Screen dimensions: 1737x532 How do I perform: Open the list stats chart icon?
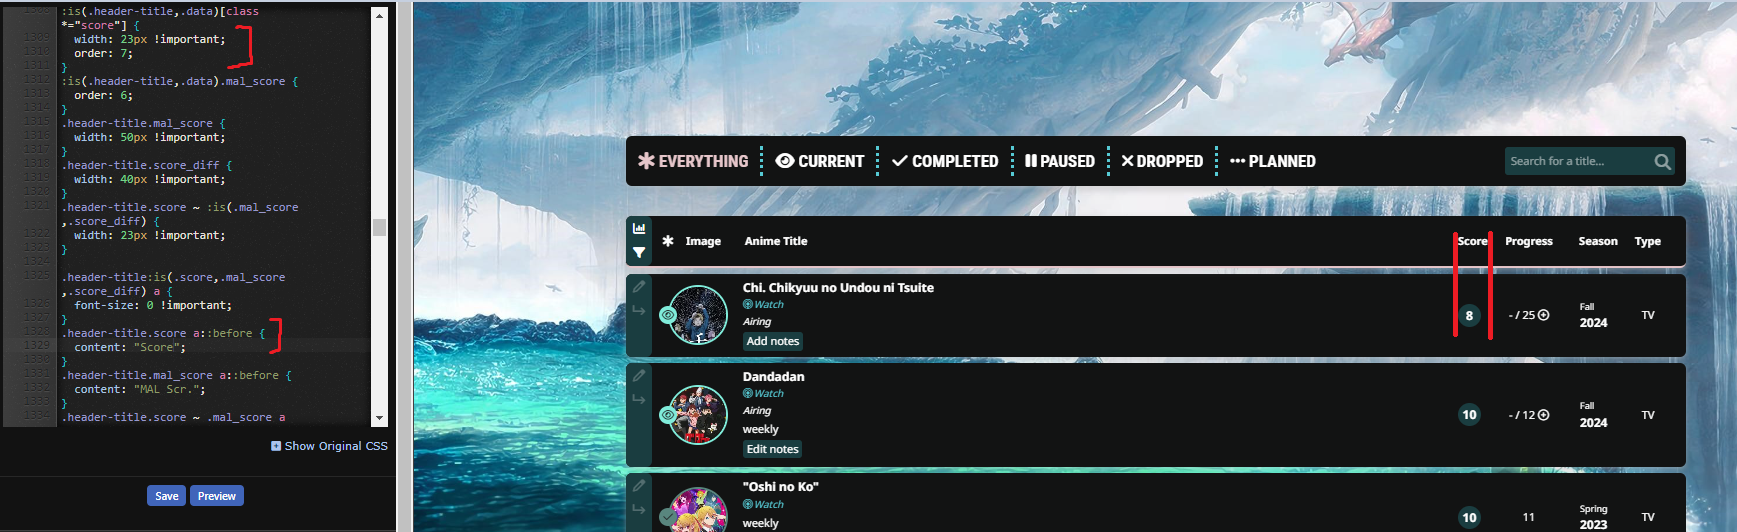(639, 228)
